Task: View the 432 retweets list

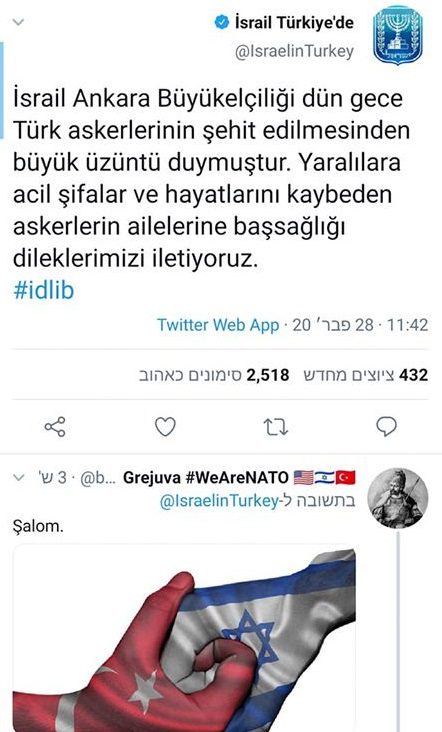Action: (x=365, y=375)
